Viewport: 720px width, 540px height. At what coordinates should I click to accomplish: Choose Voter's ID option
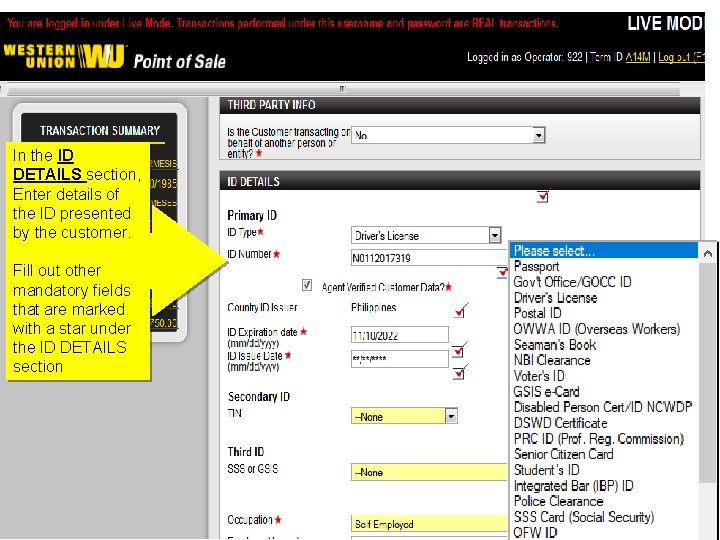tap(539, 376)
